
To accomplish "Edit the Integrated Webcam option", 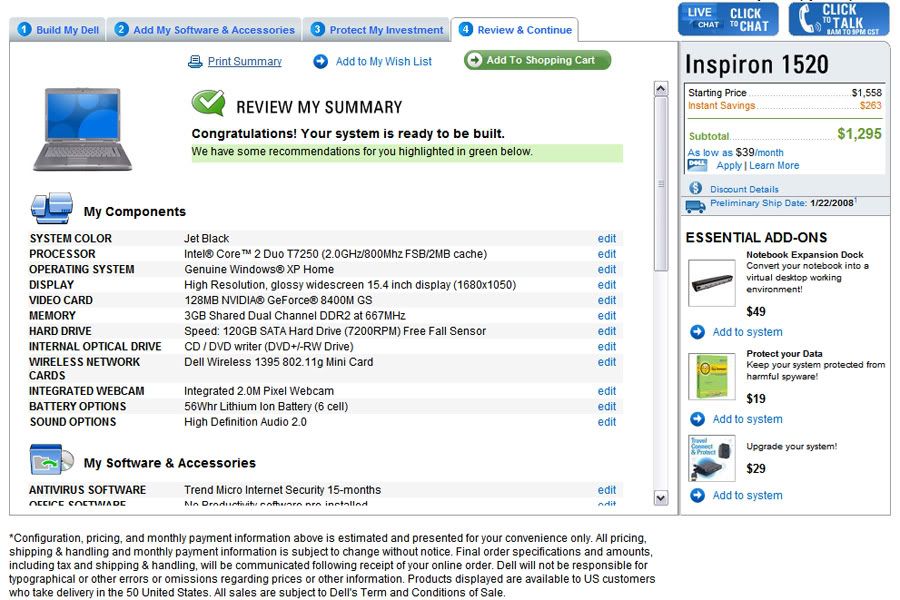I will coord(607,391).
